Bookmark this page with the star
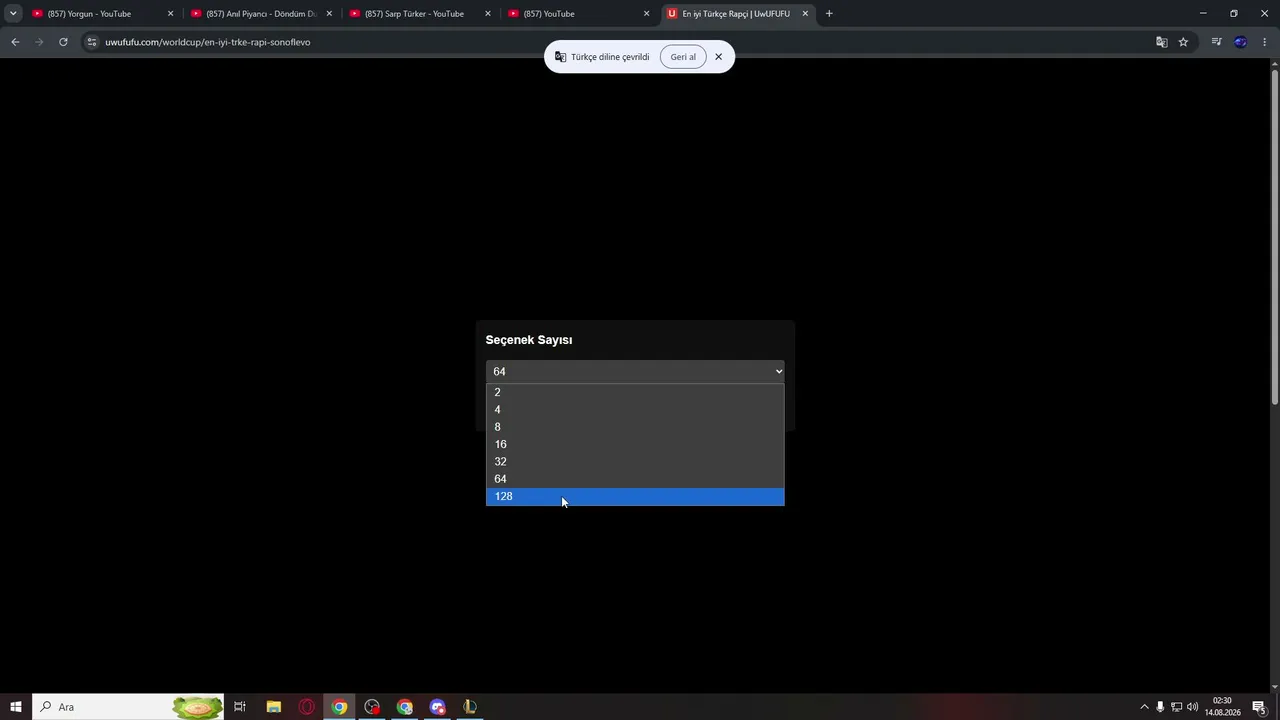Viewport: 1280px width, 720px height. coord(1183,42)
